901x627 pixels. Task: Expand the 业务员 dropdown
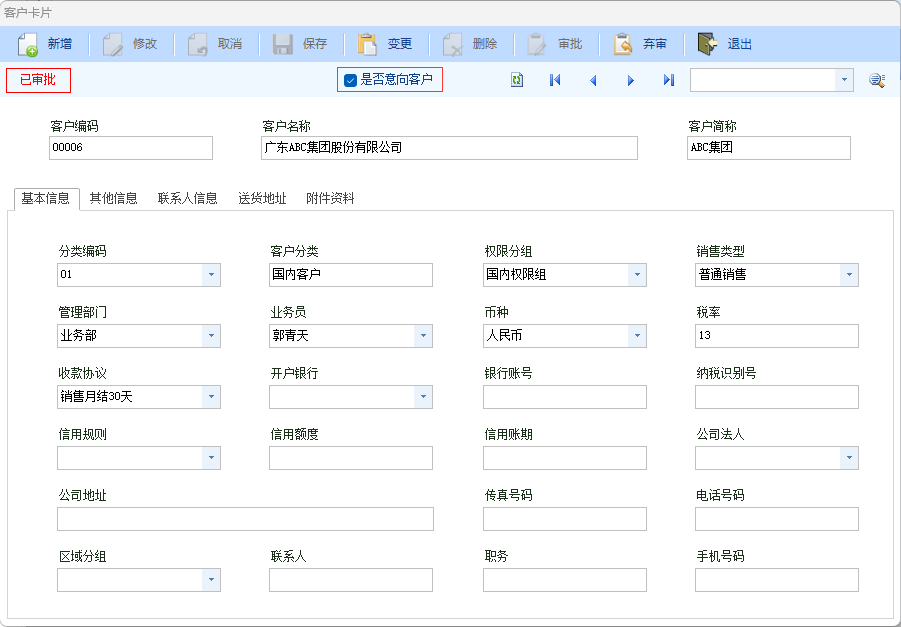(x=423, y=336)
